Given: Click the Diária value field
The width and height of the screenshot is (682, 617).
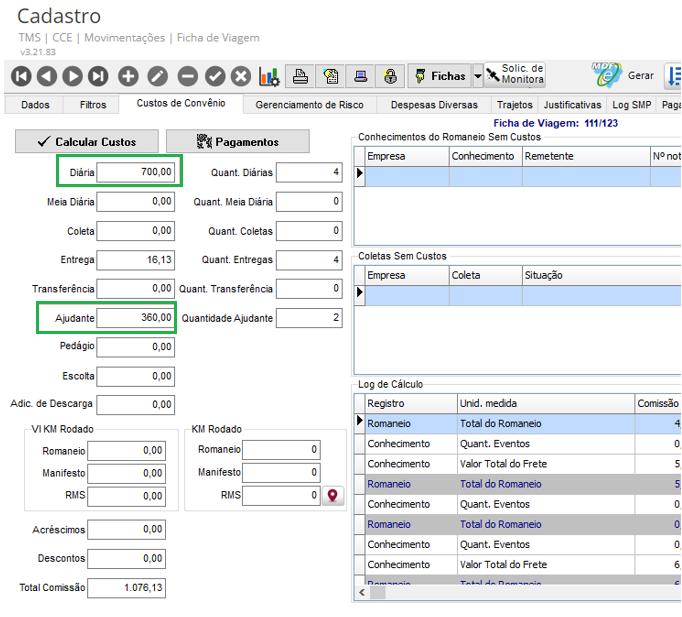Looking at the screenshot, I should (x=137, y=173).
